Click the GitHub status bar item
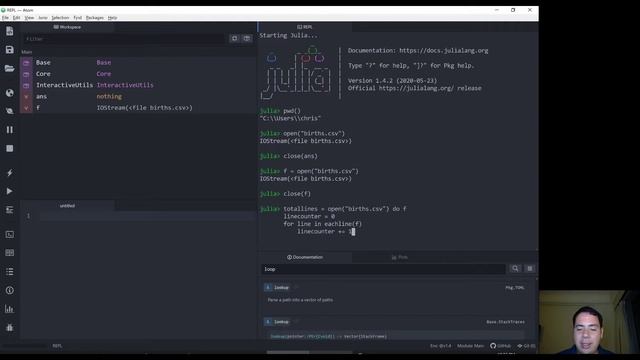 [x=500, y=346]
